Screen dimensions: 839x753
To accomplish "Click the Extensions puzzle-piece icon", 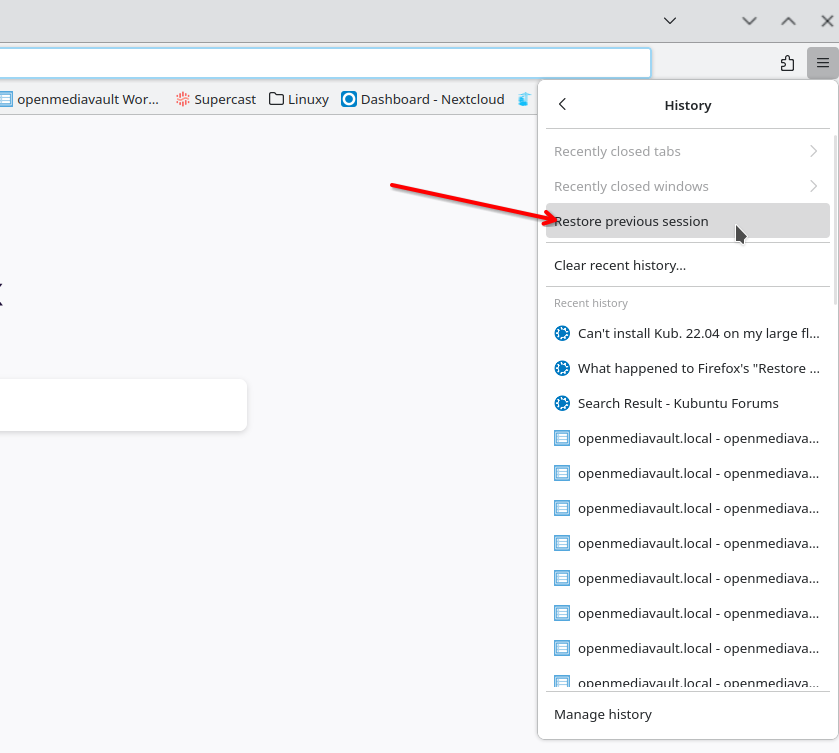I will click(787, 63).
